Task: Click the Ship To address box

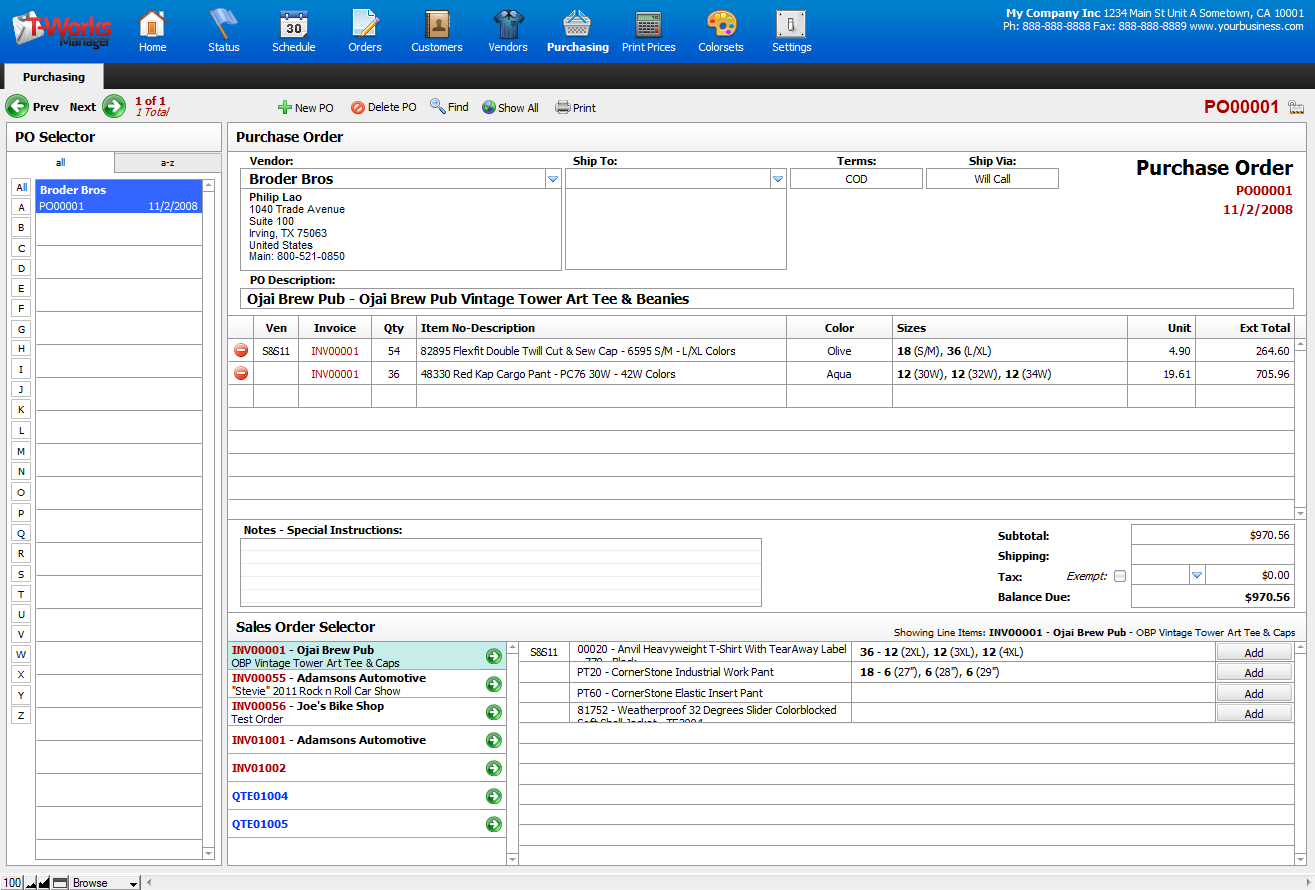Action: 676,229
